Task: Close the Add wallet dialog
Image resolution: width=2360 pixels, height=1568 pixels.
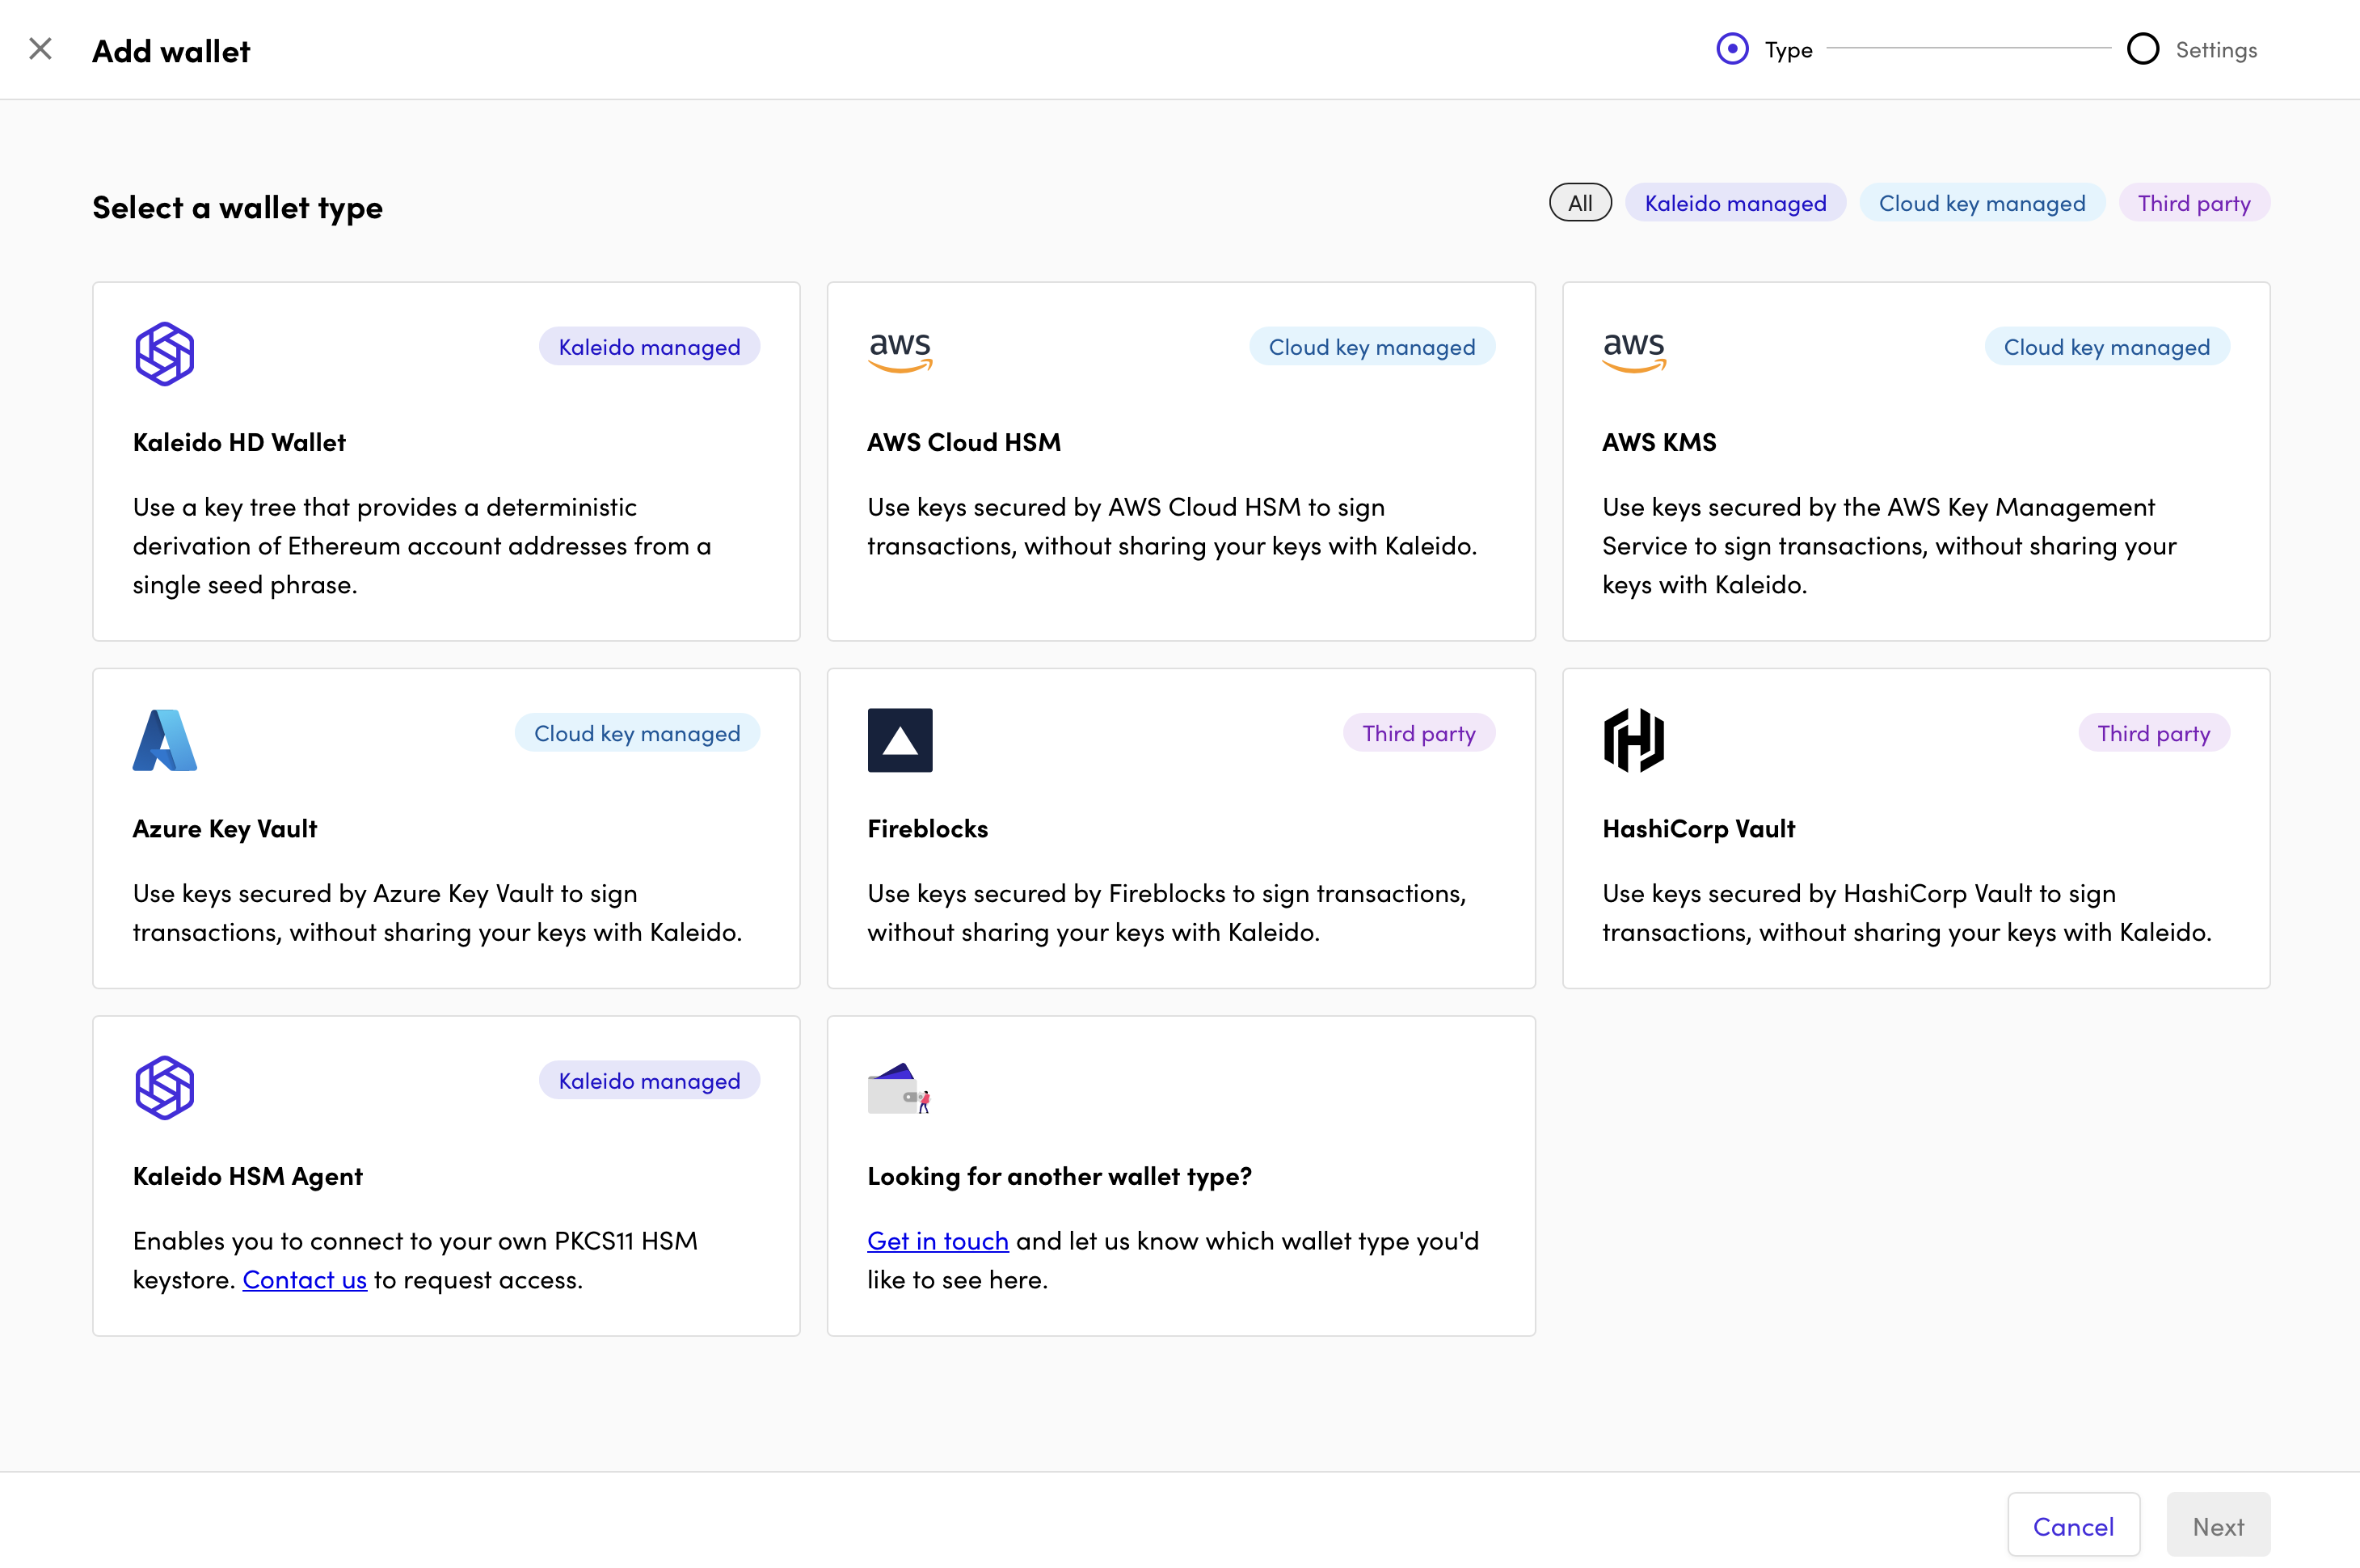Action: (x=40, y=49)
